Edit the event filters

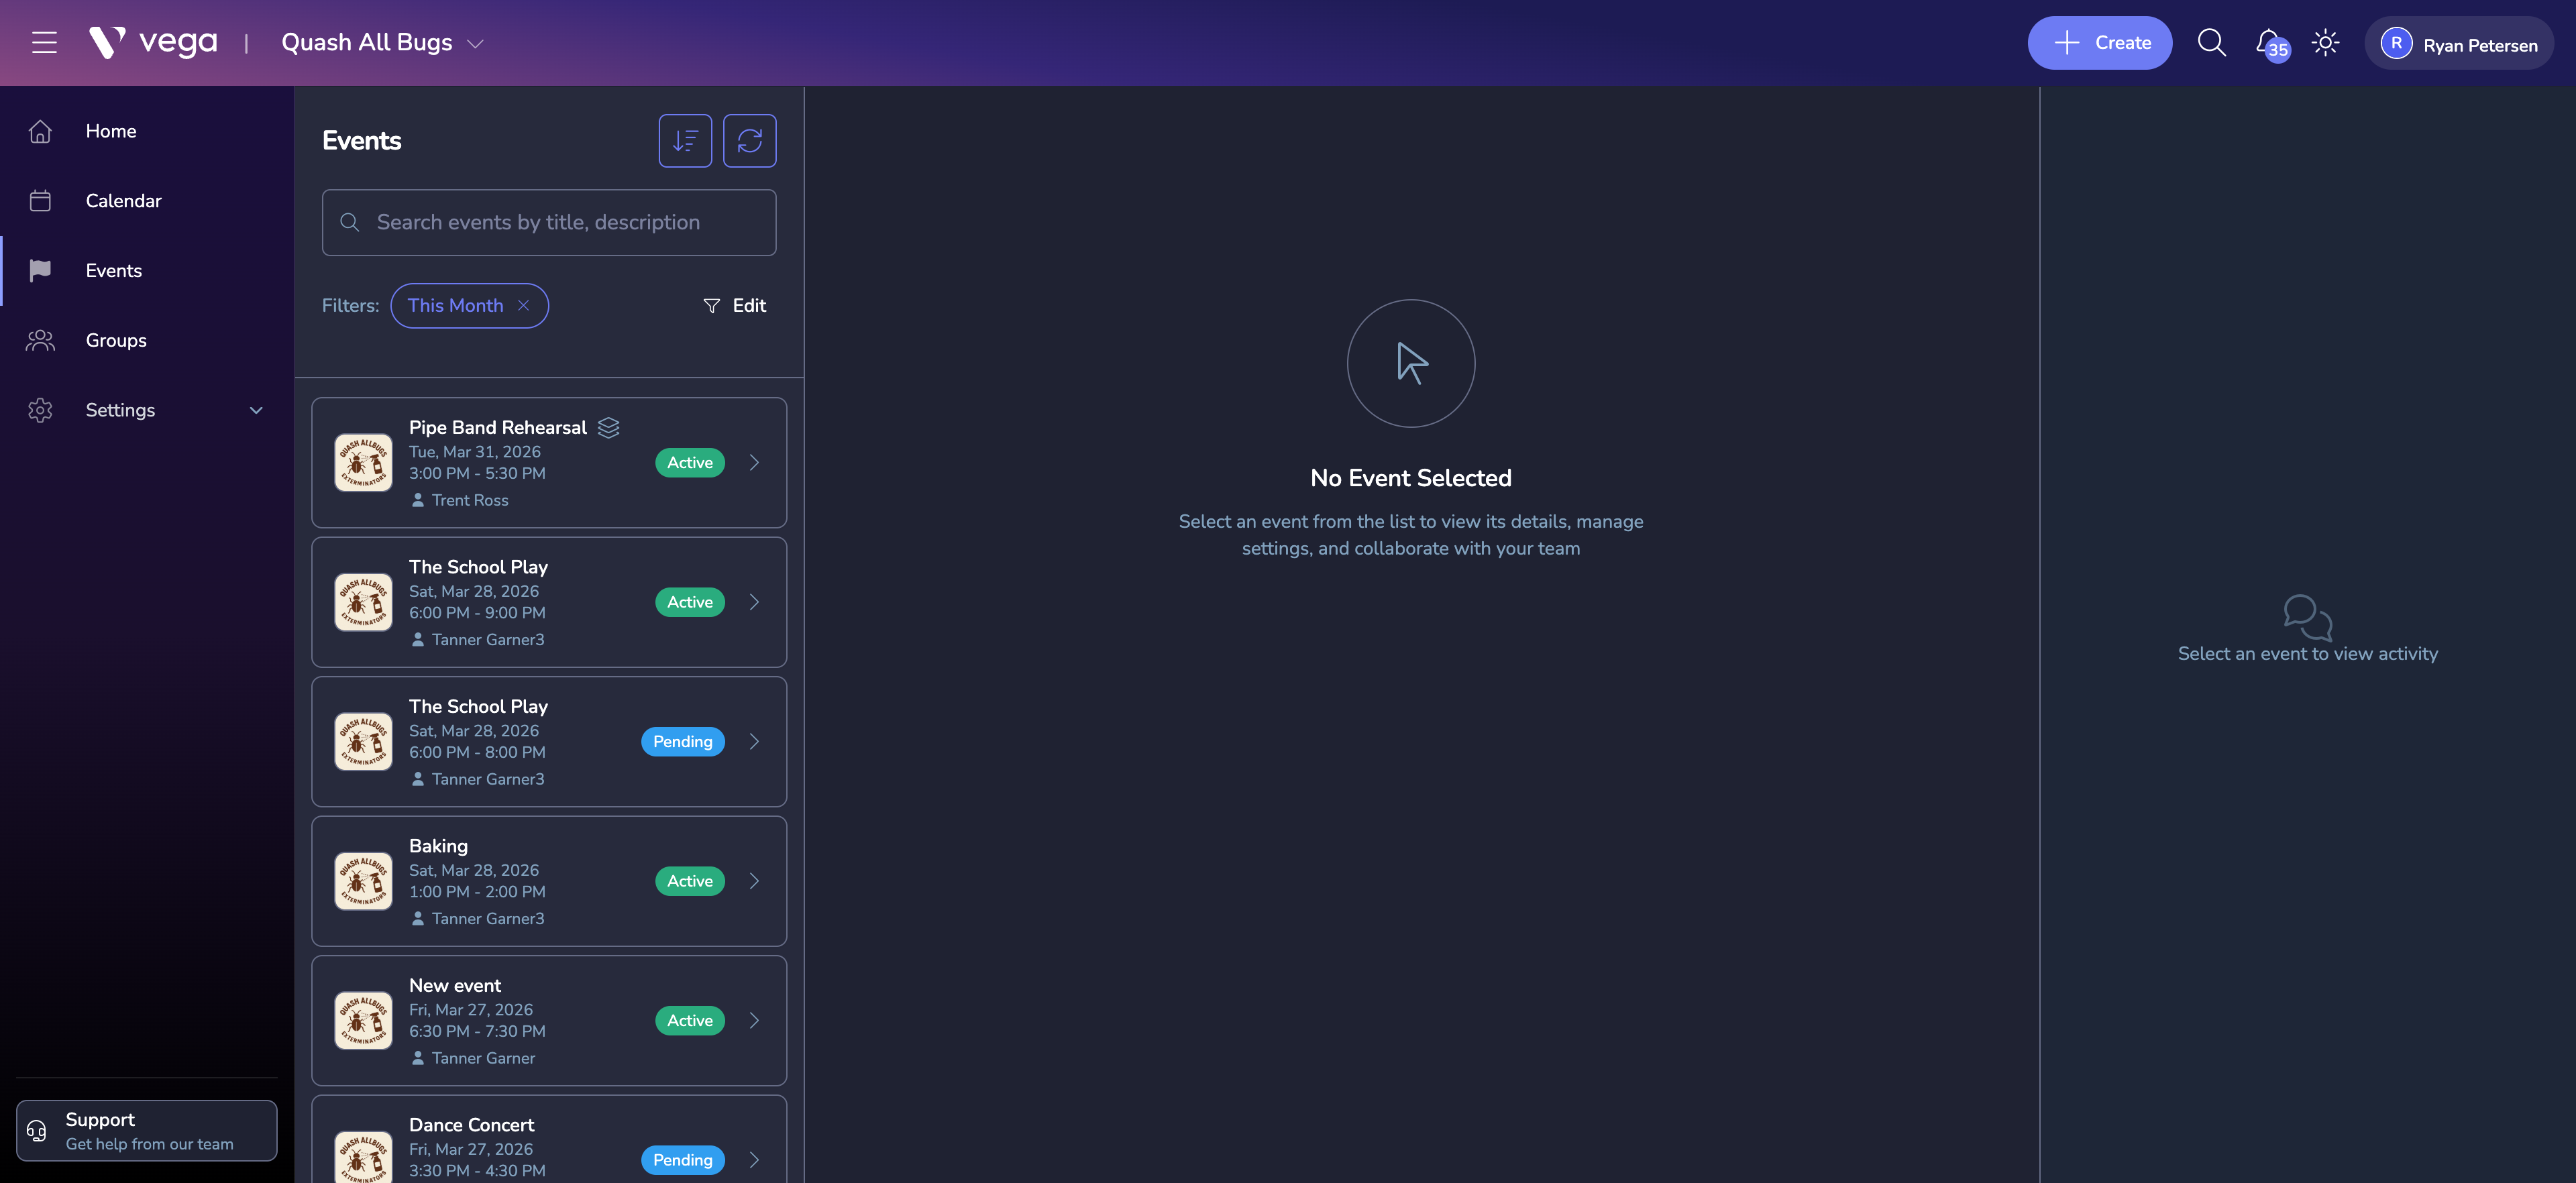pos(735,306)
